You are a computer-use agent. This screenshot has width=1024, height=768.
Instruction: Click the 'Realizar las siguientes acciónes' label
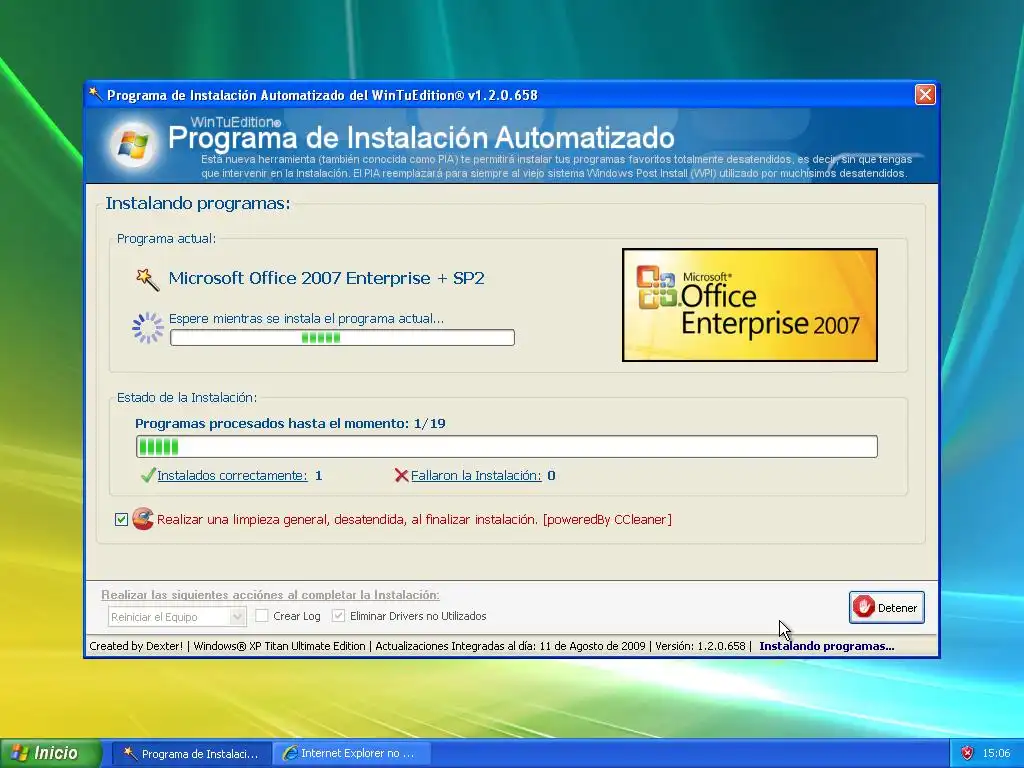[x=270, y=595]
